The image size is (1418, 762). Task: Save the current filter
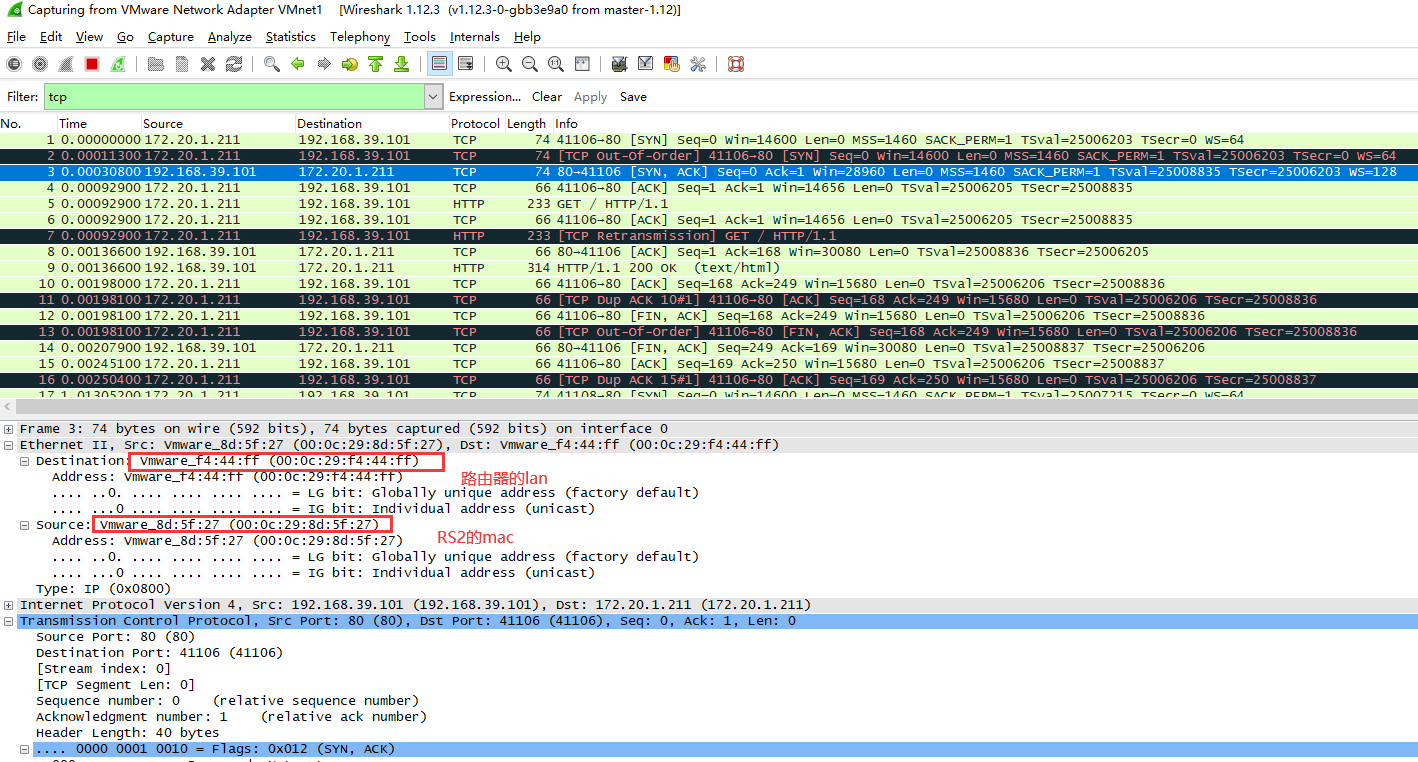click(x=633, y=97)
